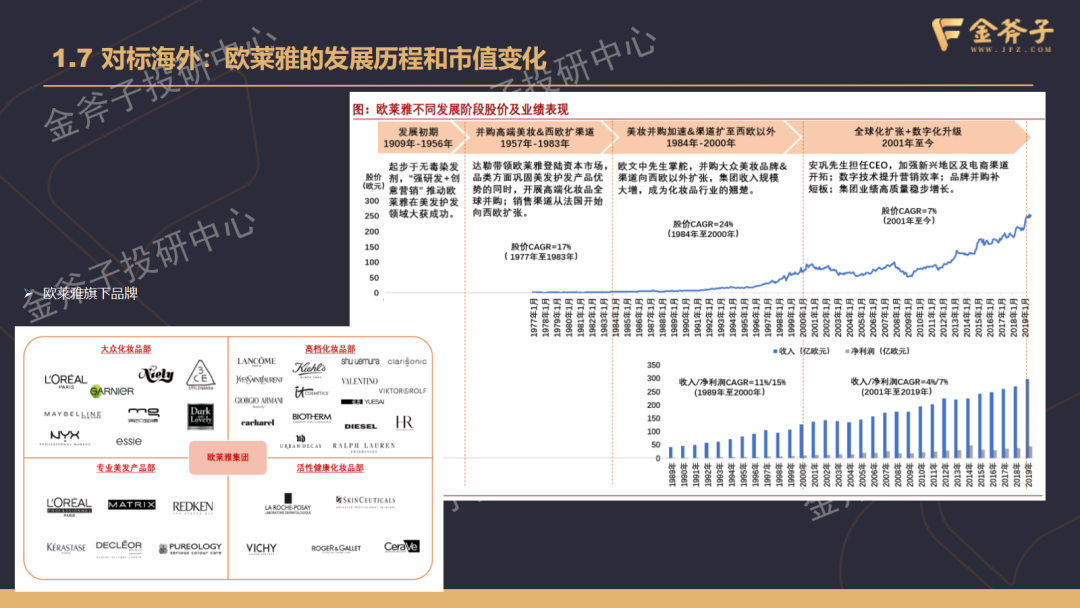Click the 金斧子 logo in the header
Screen dimensions: 1080x608
[x=992, y=34]
